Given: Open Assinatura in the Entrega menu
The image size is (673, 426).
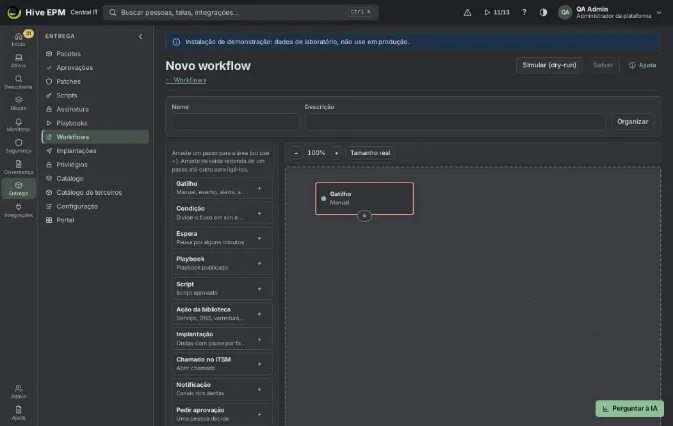Looking at the screenshot, I should (95, 109).
